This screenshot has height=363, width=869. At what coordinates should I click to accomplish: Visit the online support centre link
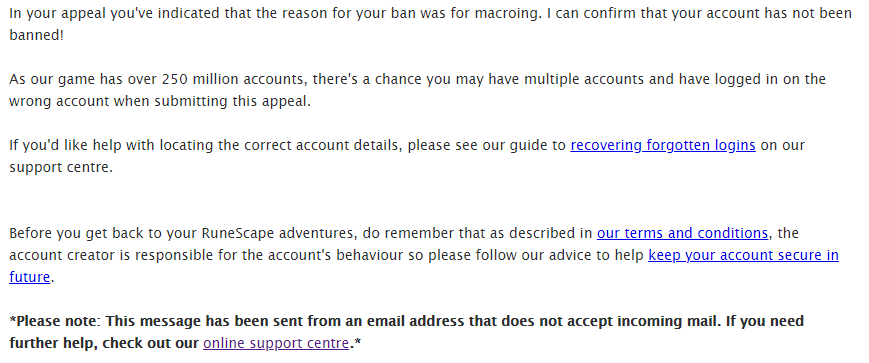tap(276, 344)
